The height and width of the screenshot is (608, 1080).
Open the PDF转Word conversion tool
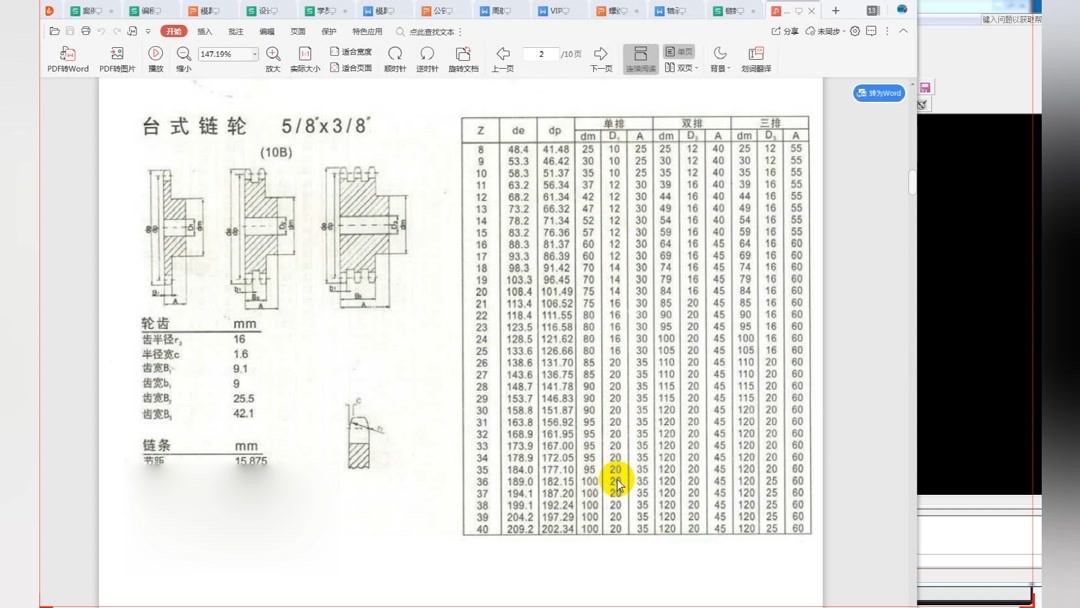point(66,56)
